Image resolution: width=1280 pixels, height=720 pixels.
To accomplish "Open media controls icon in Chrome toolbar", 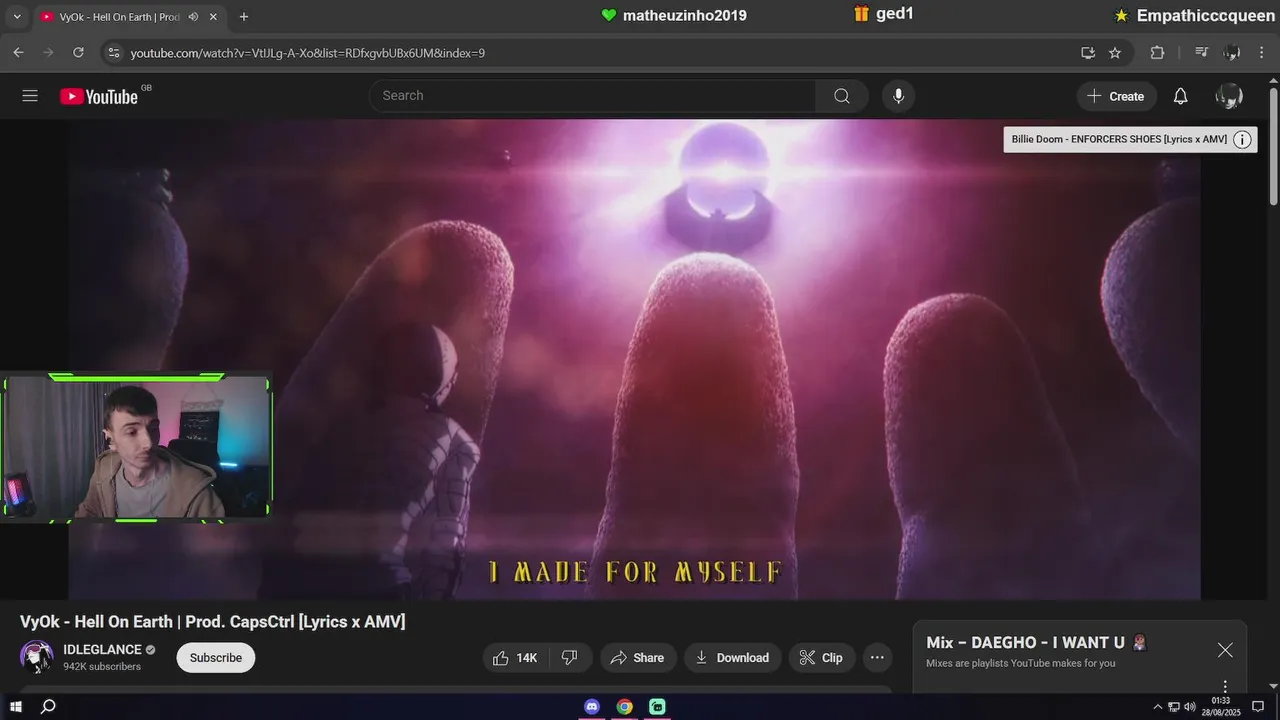I will [x=1202, y=52].
